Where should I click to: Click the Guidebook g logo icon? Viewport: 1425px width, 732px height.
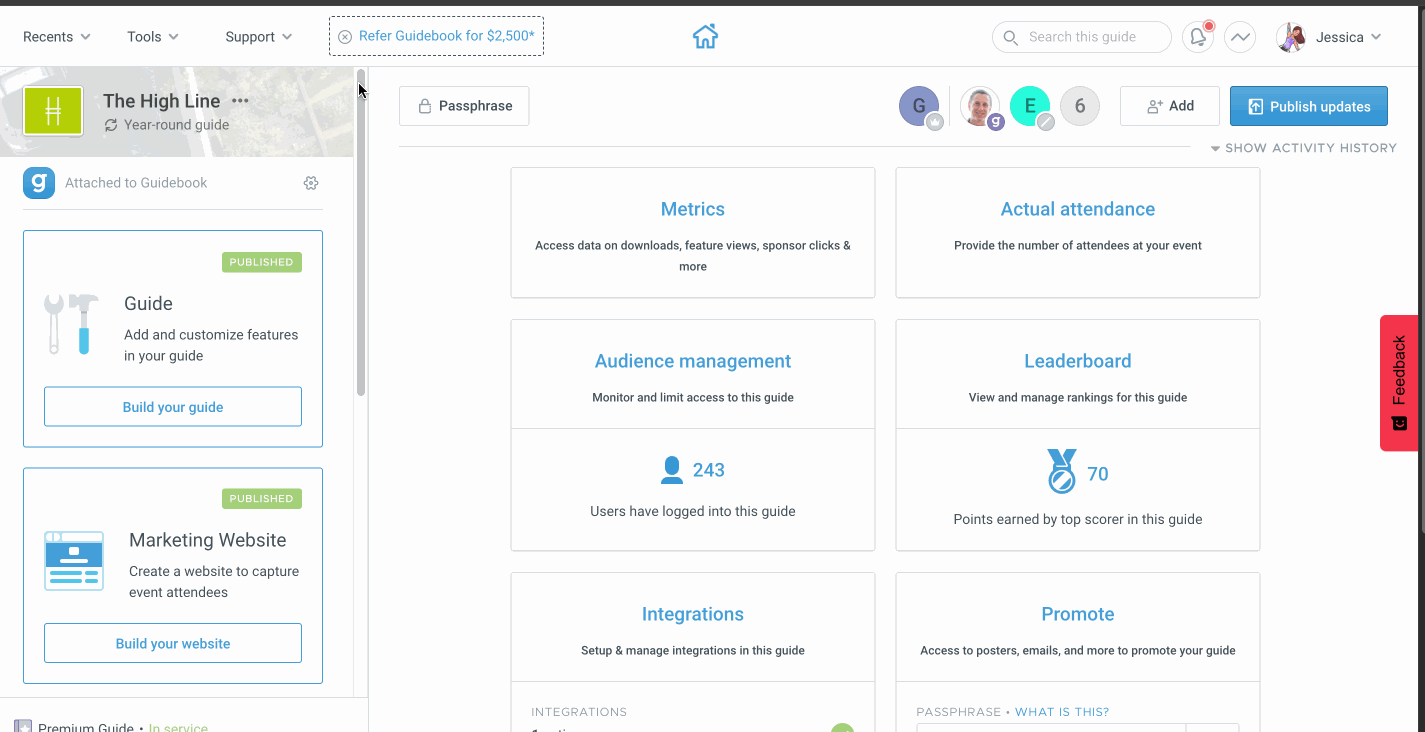[39, 183]
